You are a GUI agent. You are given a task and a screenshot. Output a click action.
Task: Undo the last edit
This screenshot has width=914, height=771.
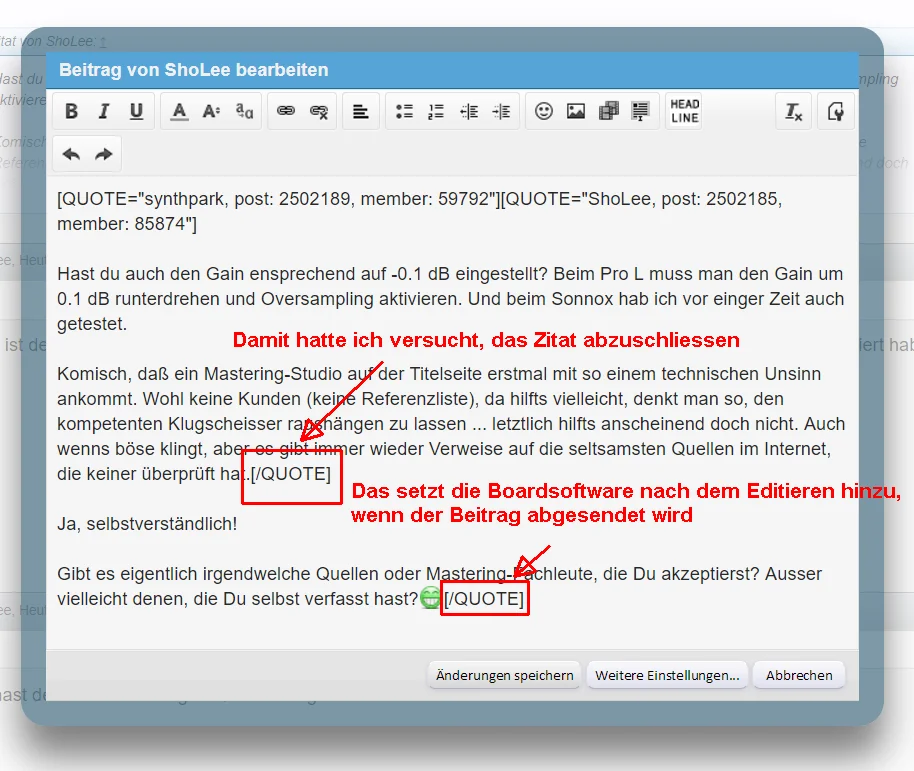pyautogui.click(x=71, y=154)
